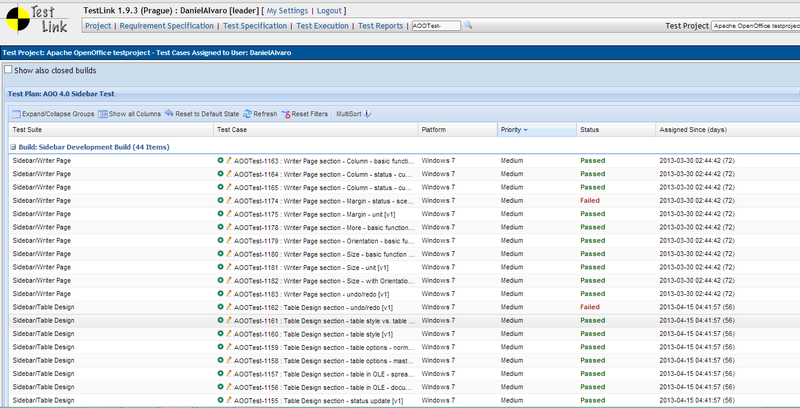
Task: Open the Test Specification menu
Action: click(255, 26)
